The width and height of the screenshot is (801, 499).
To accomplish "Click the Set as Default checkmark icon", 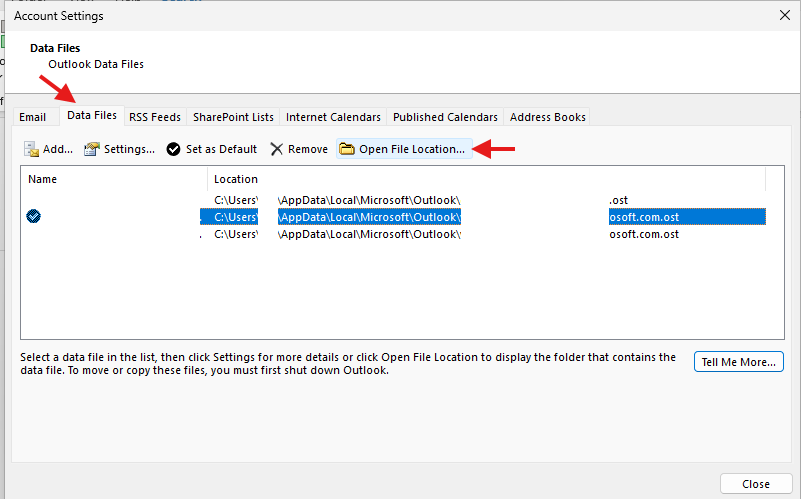I will click(174, 149).
